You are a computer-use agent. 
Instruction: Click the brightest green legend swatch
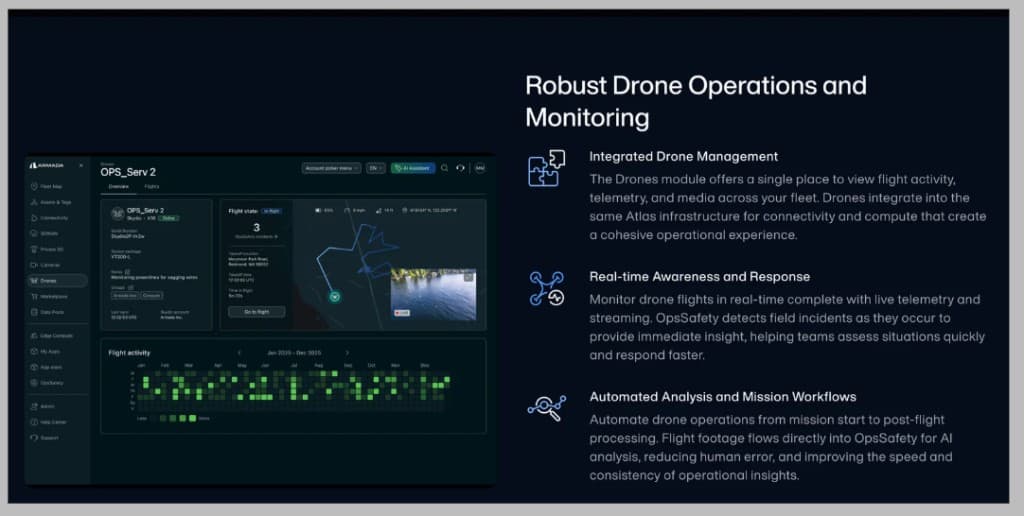pos(192,418)
